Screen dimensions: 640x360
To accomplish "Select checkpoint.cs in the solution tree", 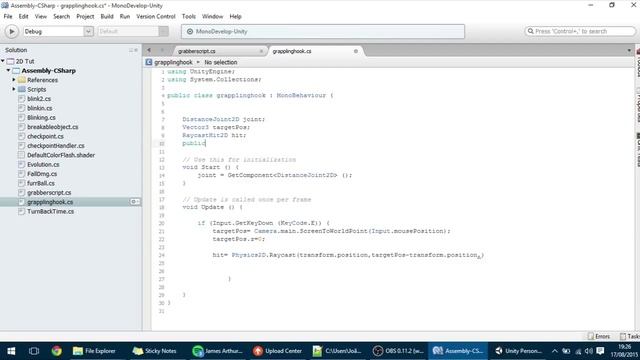I will tap(45, 136).
